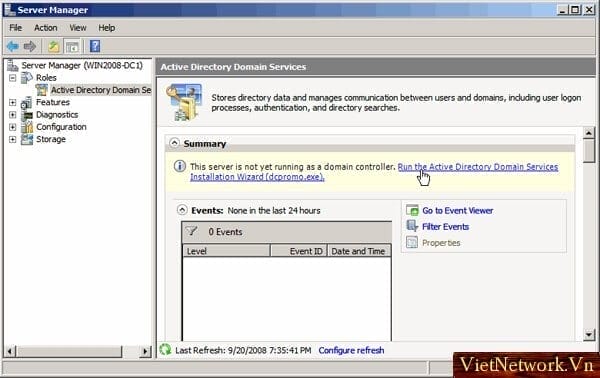
Task: Click the Features node icon
Action: point(27,102)
